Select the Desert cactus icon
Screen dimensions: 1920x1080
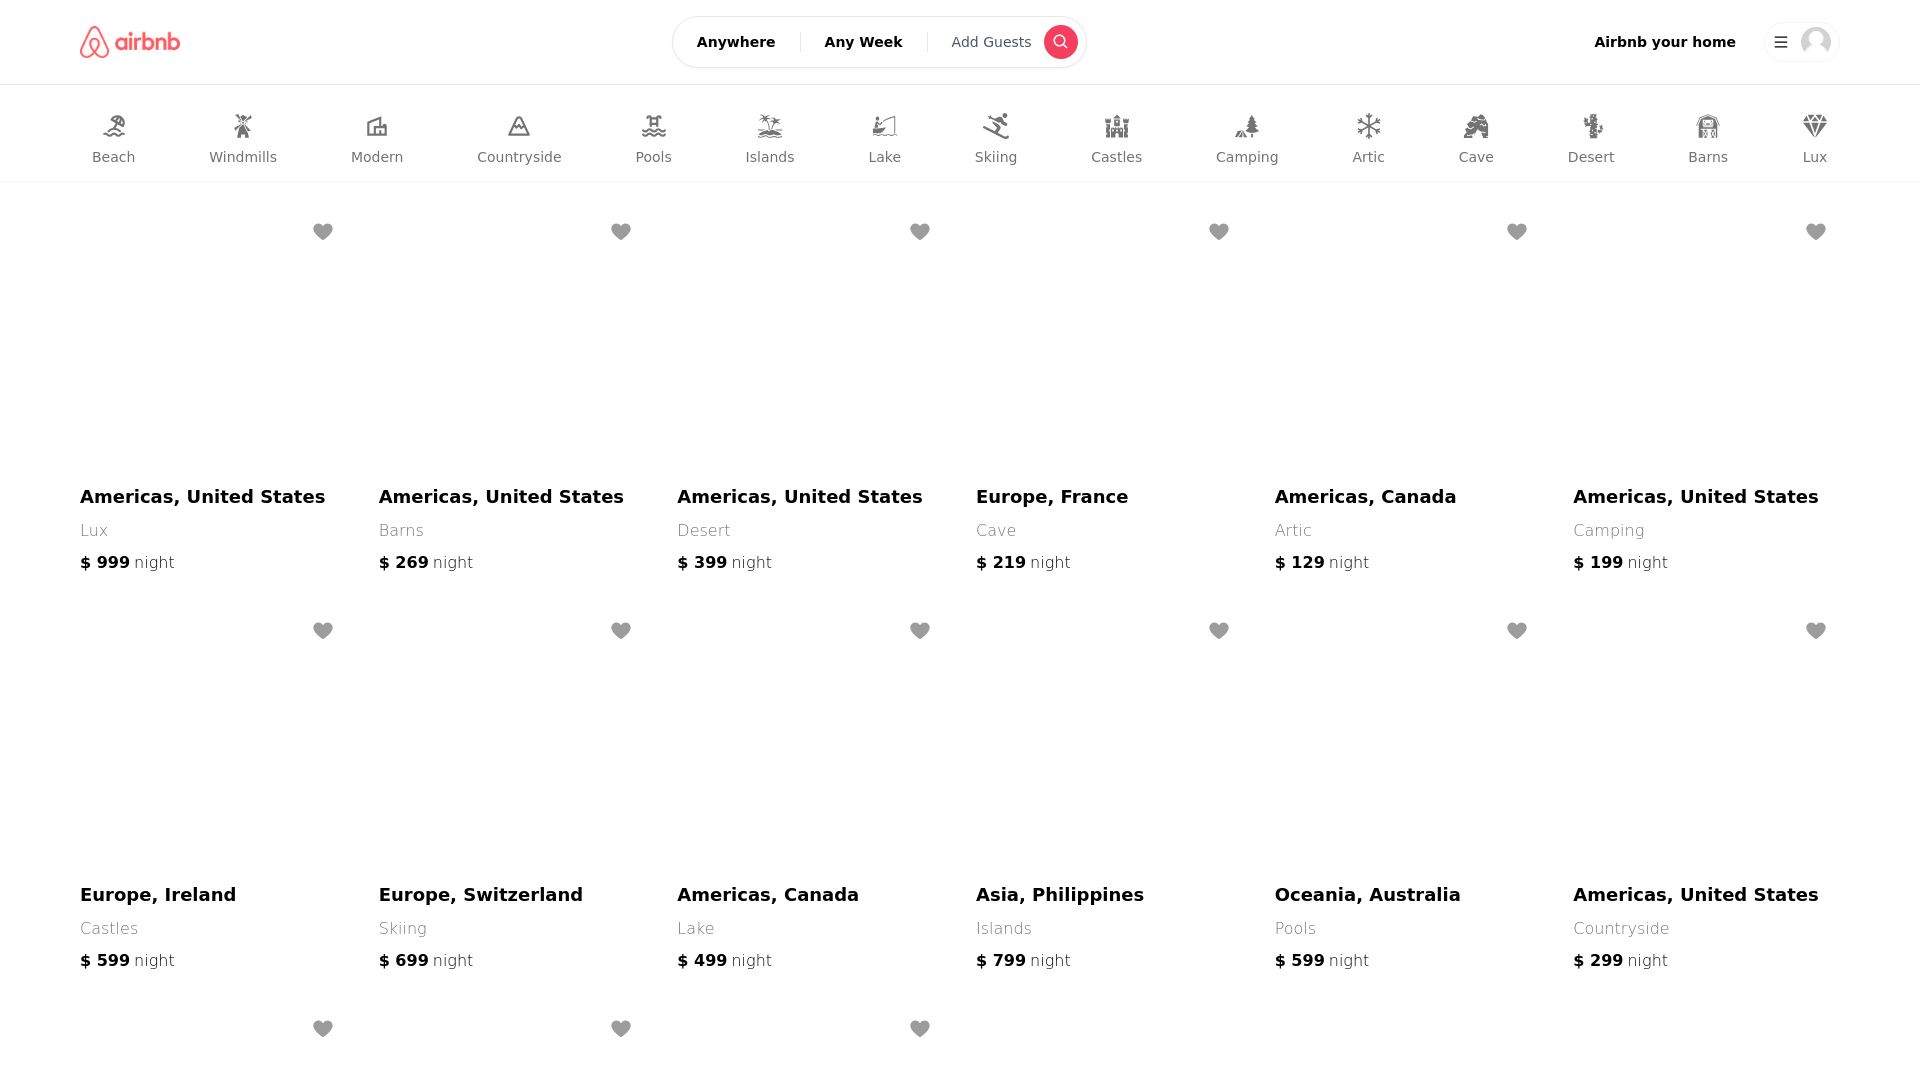[x=1591, y=126]
